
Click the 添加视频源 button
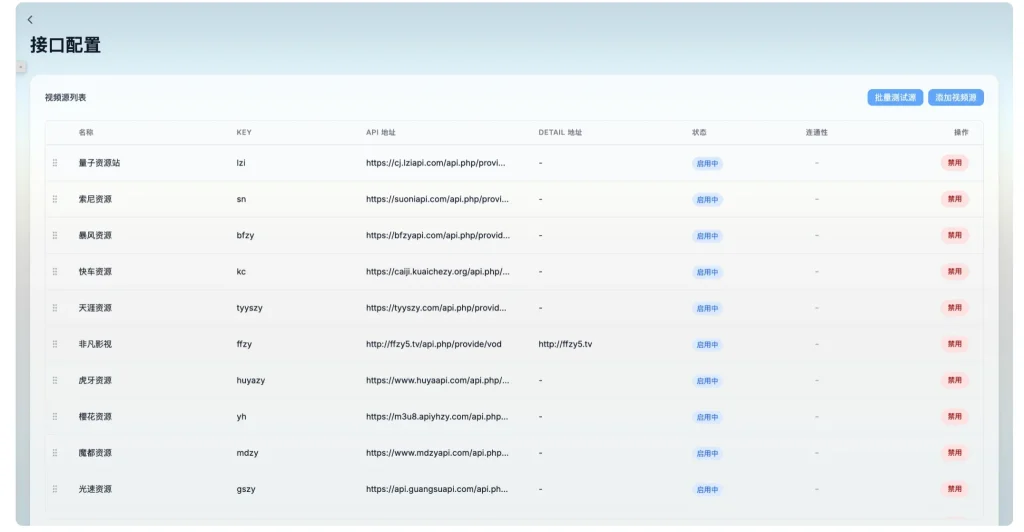pyautogui.click(x=955, y=97)
